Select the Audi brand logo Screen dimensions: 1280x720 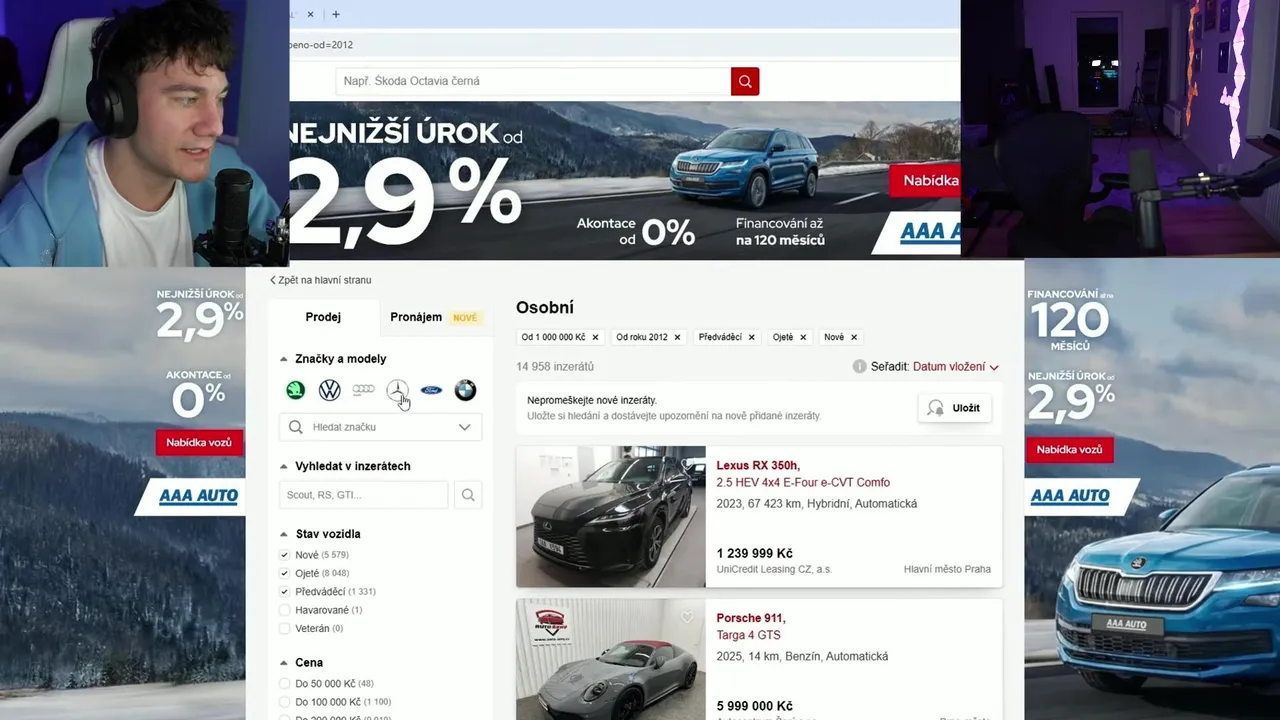click(x=363, y=390)
